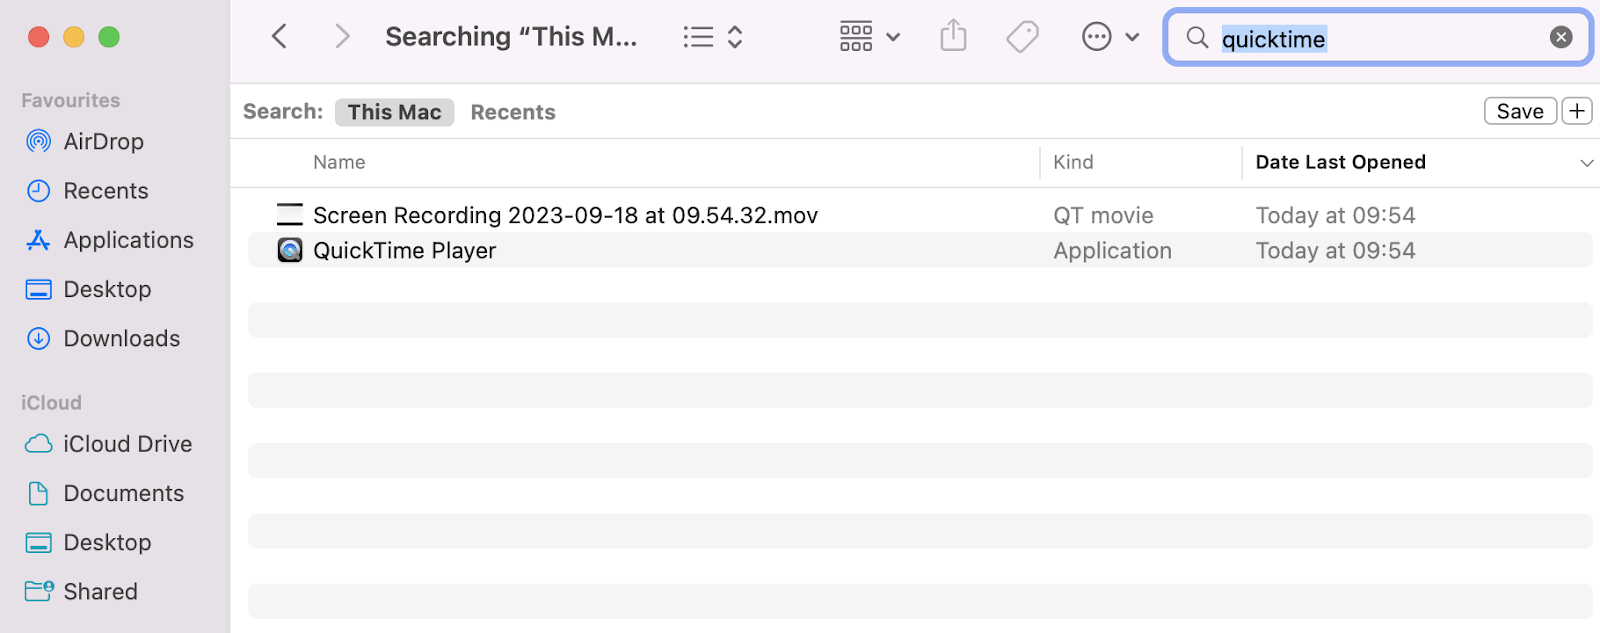The image size is (1600, 633).
Task: Select the Shared icon in sidebar
Action: click(37, 591)
